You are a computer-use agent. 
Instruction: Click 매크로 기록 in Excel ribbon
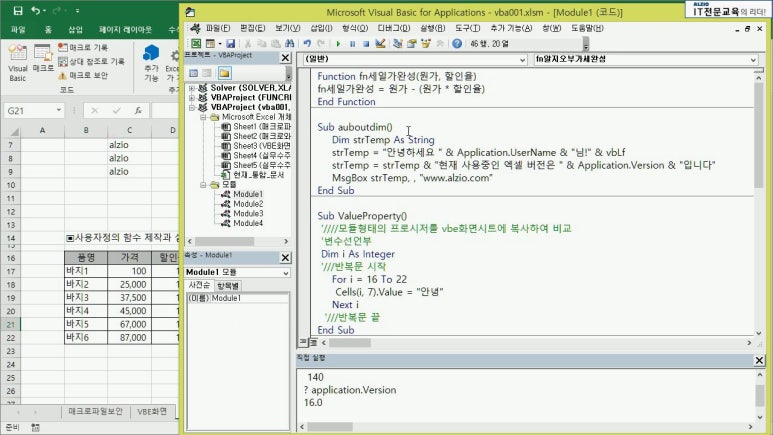pyautogui.click(x=83, y=47)
